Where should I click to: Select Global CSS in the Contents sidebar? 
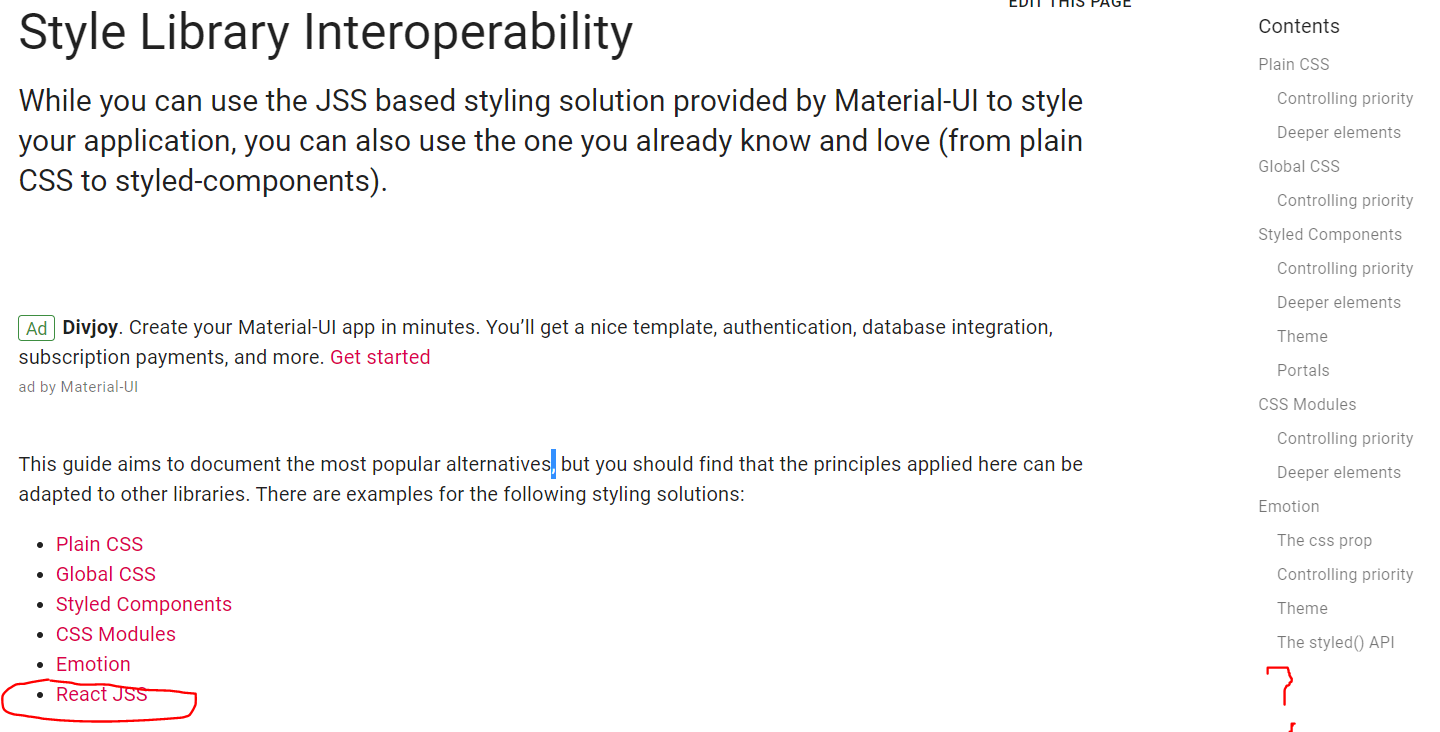[x=1298, y=166]
